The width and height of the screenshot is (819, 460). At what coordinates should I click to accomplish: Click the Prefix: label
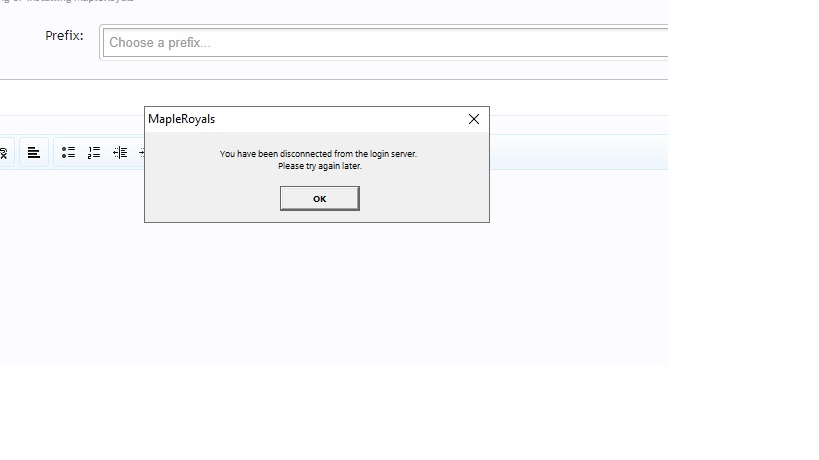(x=64, y=36)
